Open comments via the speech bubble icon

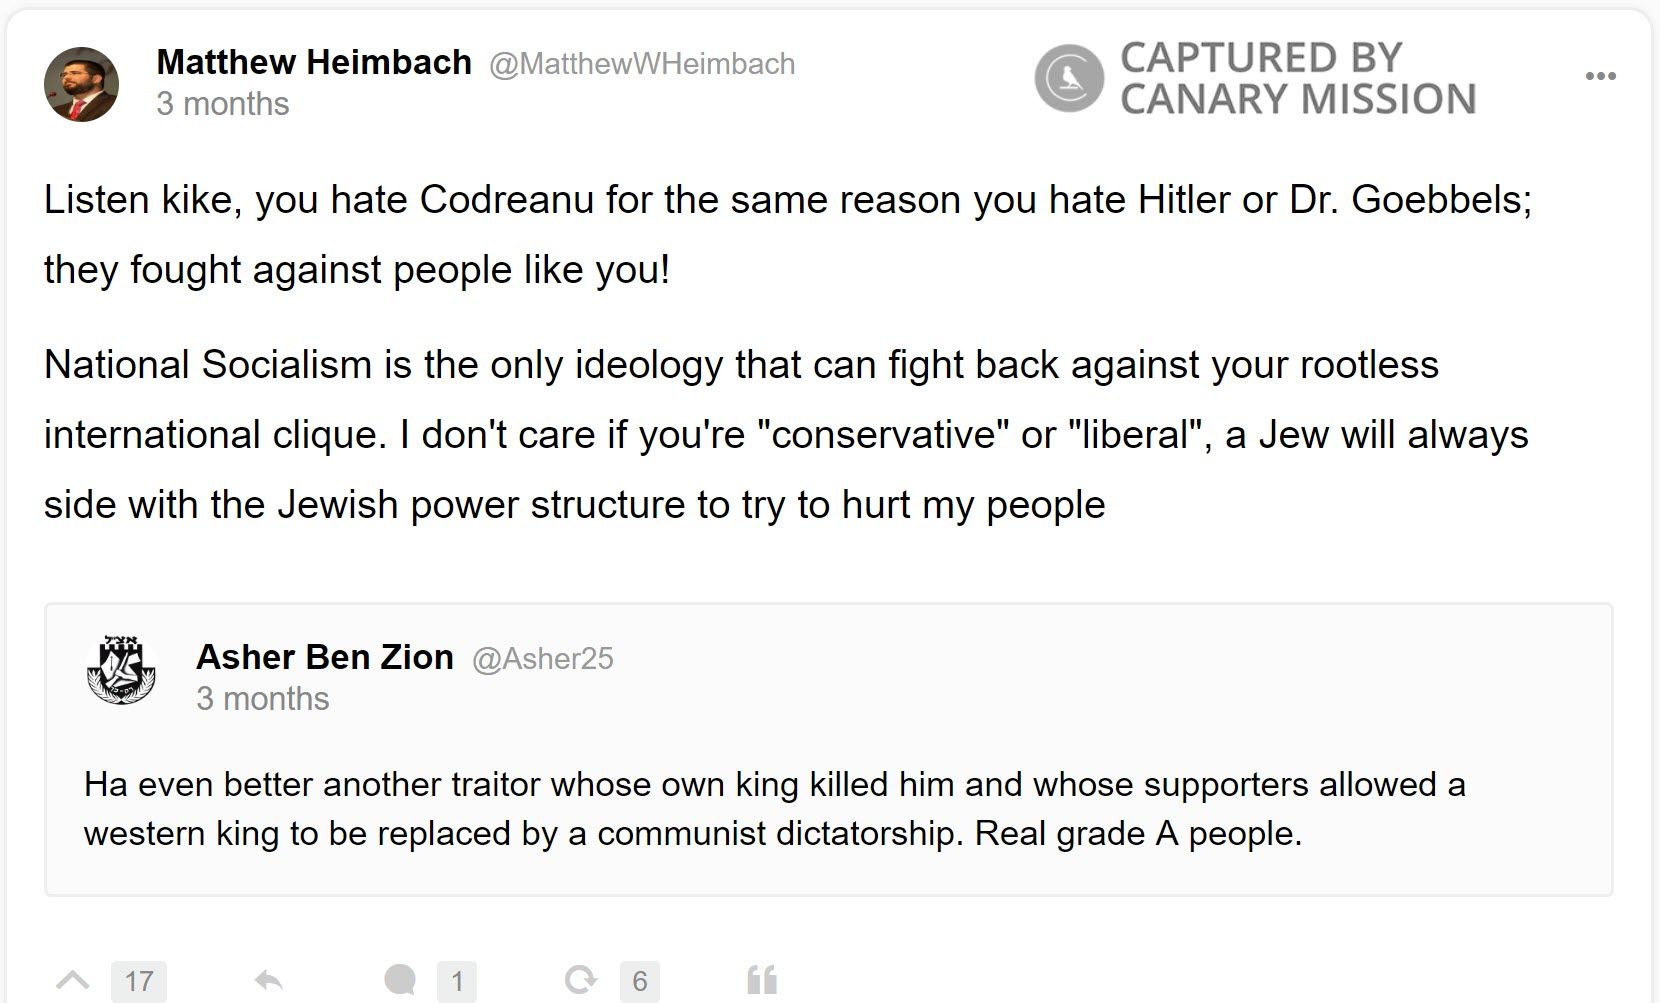tap(402, 979)
